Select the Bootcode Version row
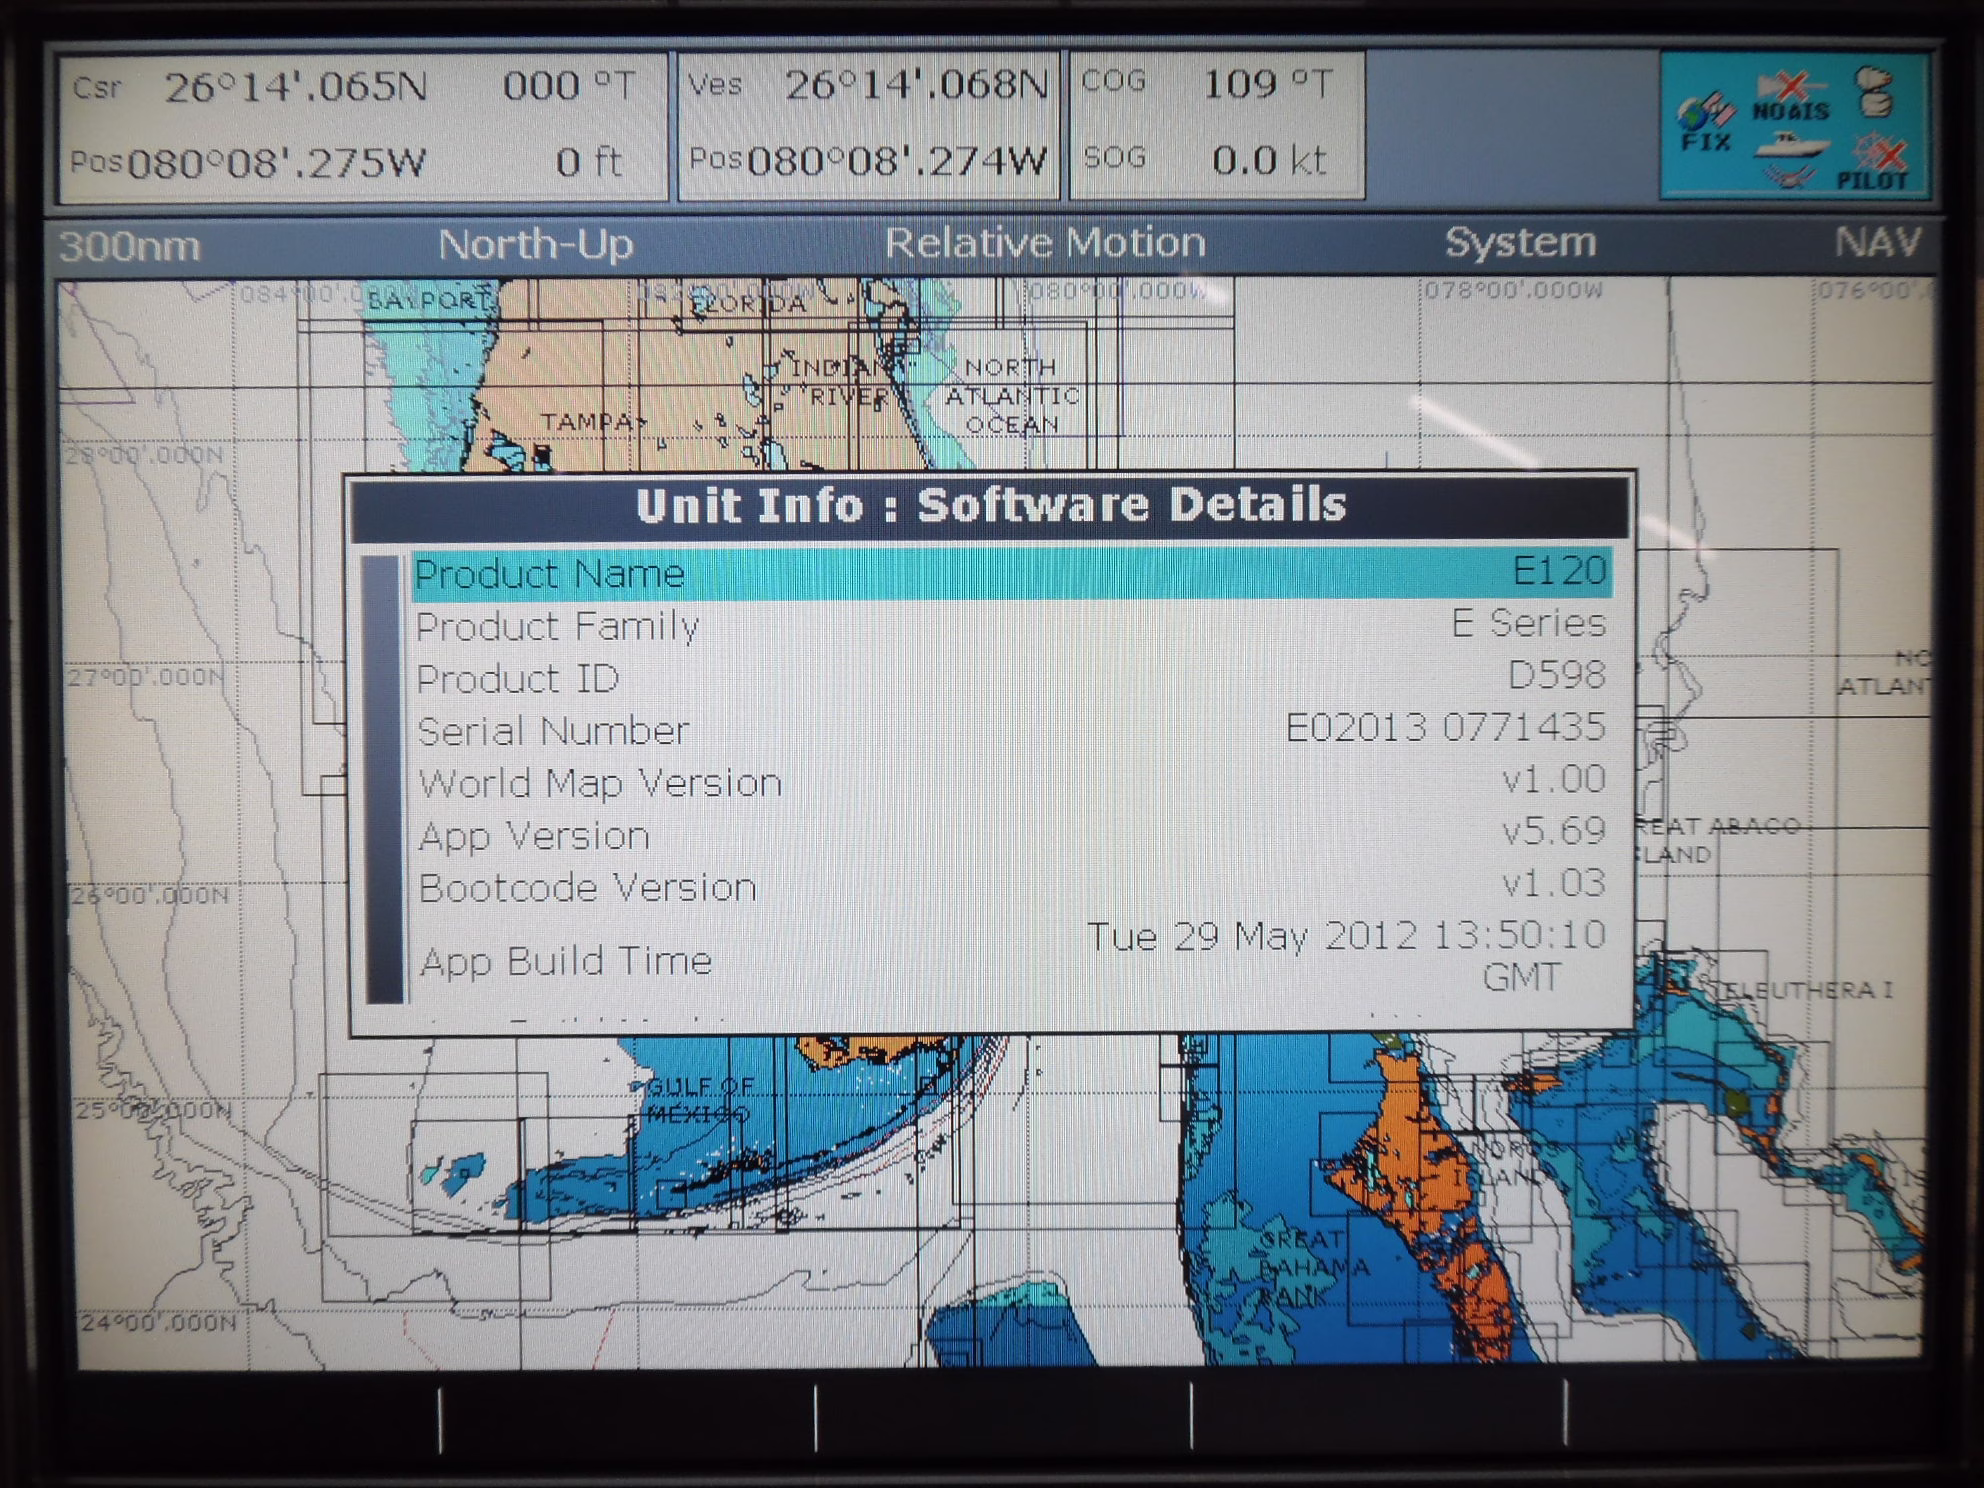Image resolution: width=1984 pixels, height=1488 pixels. pyautogui.click(x=1010, y=886)
